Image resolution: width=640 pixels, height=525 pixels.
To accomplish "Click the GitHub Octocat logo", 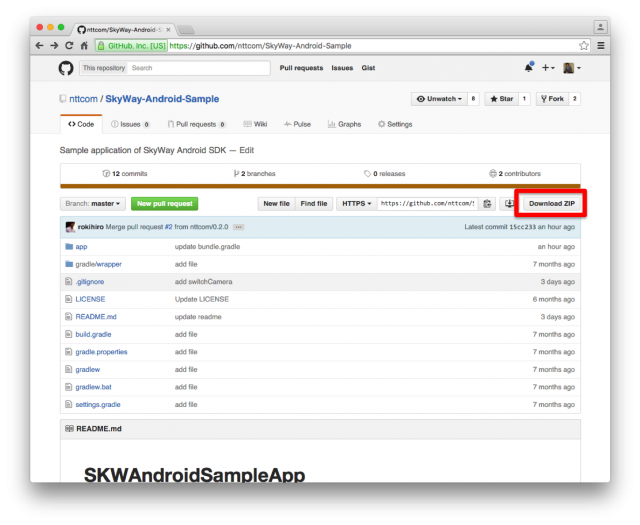I will click(x=66, y=68).
